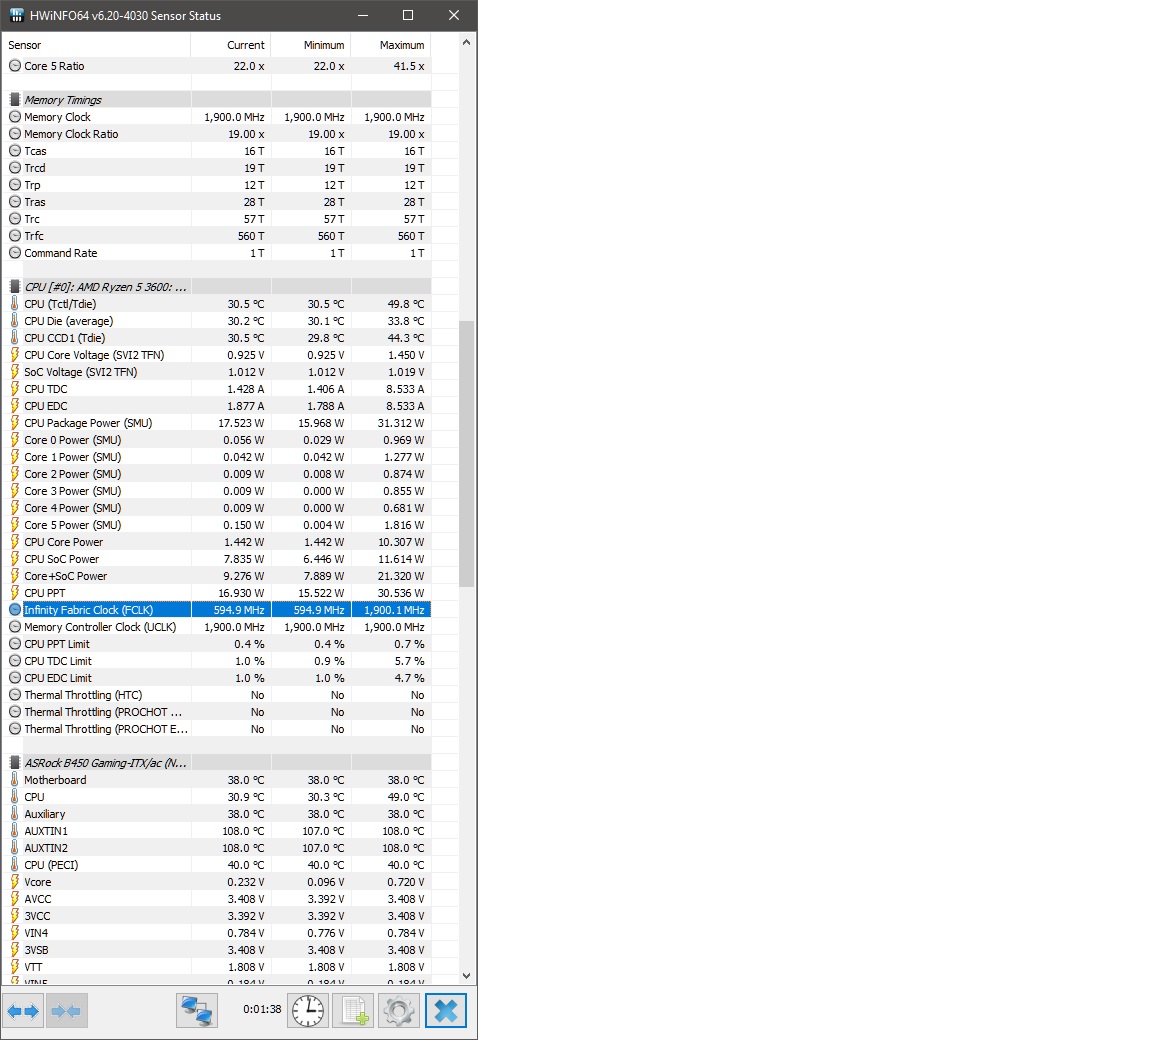Click the thermometer icon beside AUXTIN1

(x=15, y=831)
